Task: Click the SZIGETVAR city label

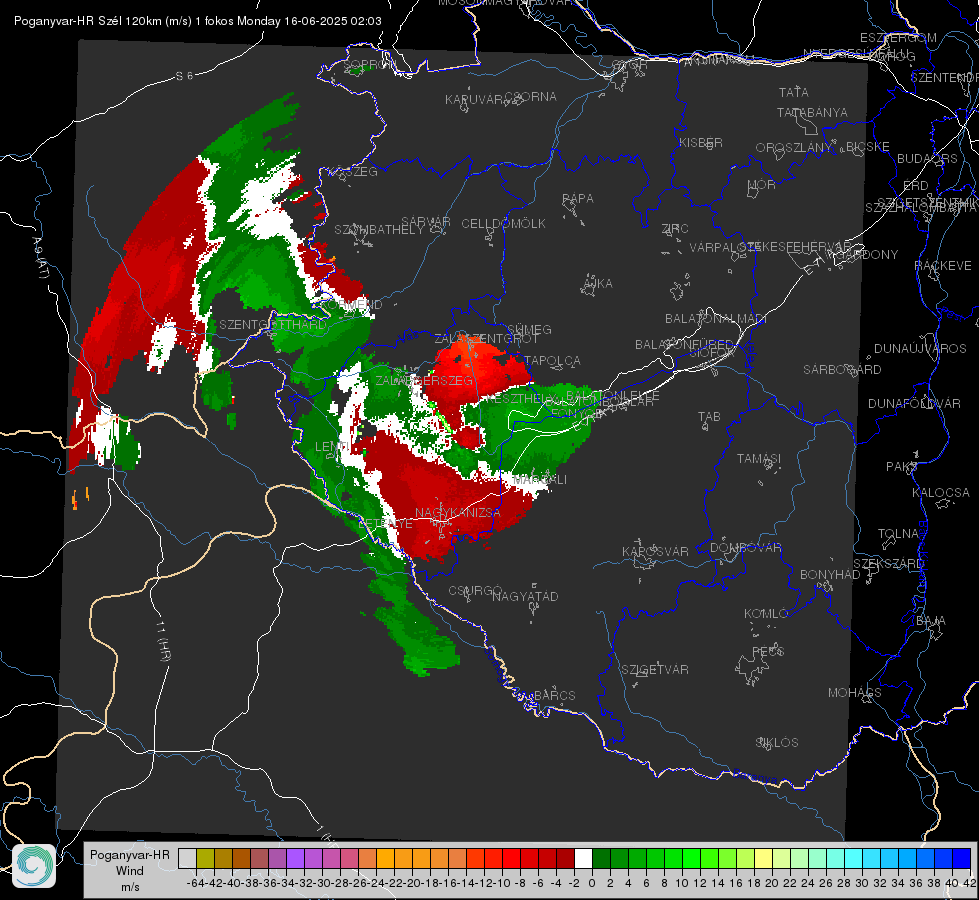Action: tap(654, 670)
